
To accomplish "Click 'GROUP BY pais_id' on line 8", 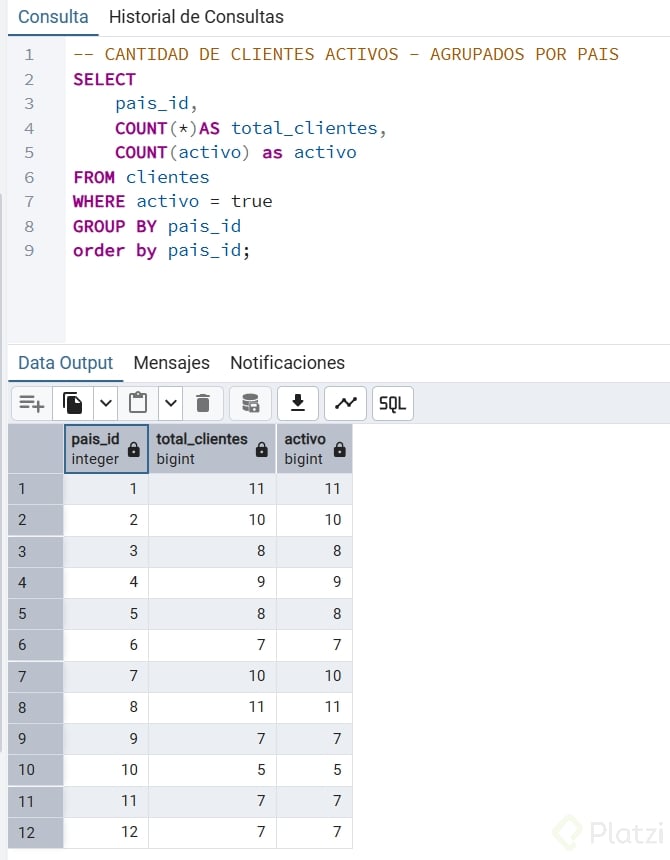I will 157,226.
